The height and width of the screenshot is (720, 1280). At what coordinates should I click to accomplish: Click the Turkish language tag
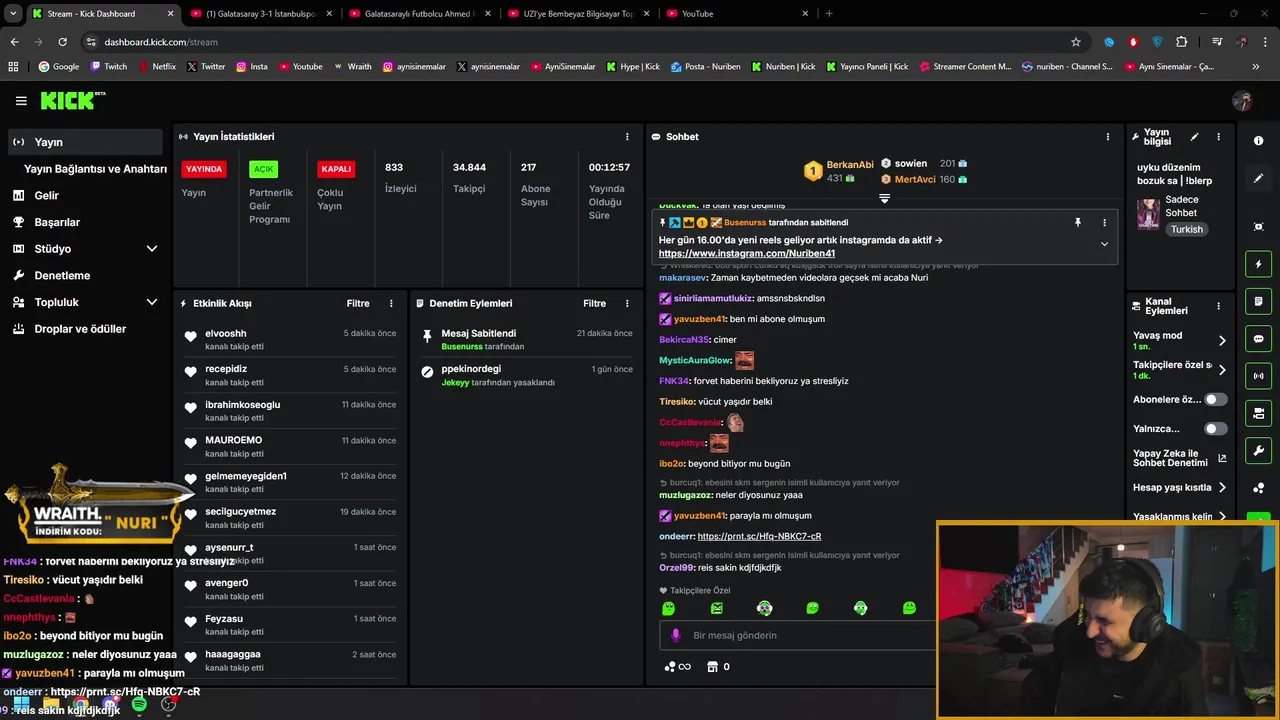(x=1187, y=229)
